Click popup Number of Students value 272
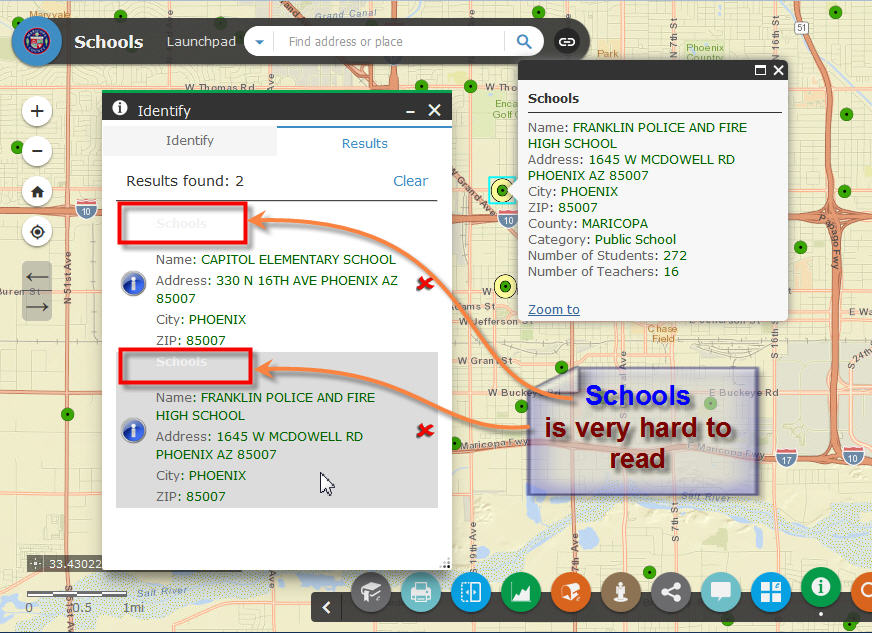Image resolution: width=872 pixels, height=633 pixels. [x=675, y=256]
